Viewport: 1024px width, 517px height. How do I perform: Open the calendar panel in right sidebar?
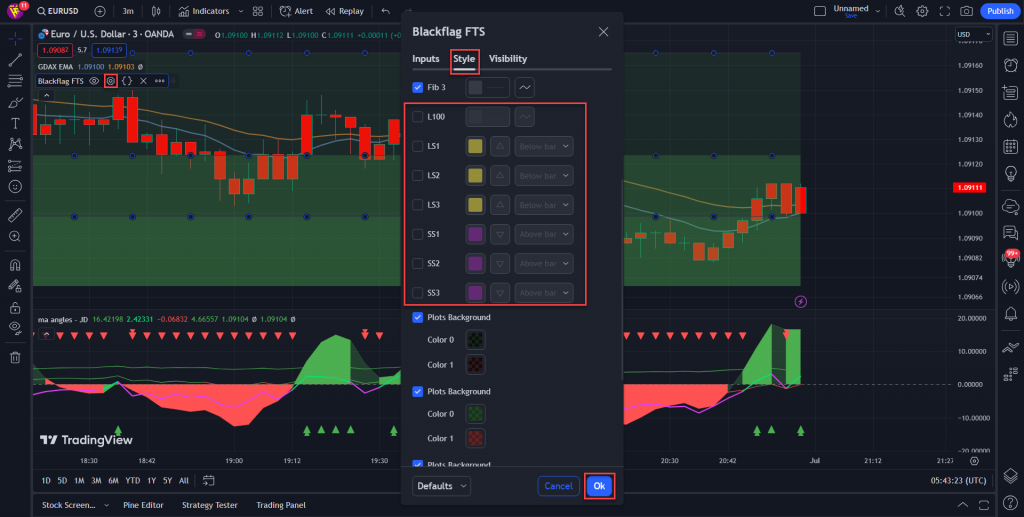tap(1010, 146)
